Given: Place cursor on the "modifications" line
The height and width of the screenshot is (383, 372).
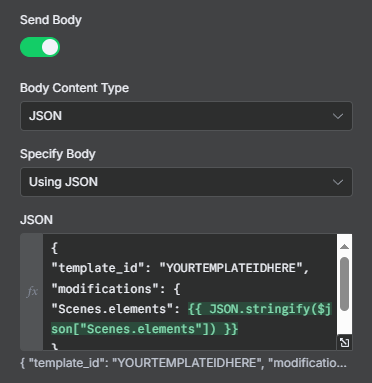Looking at the screenshot, I should [x=116, y=289].
